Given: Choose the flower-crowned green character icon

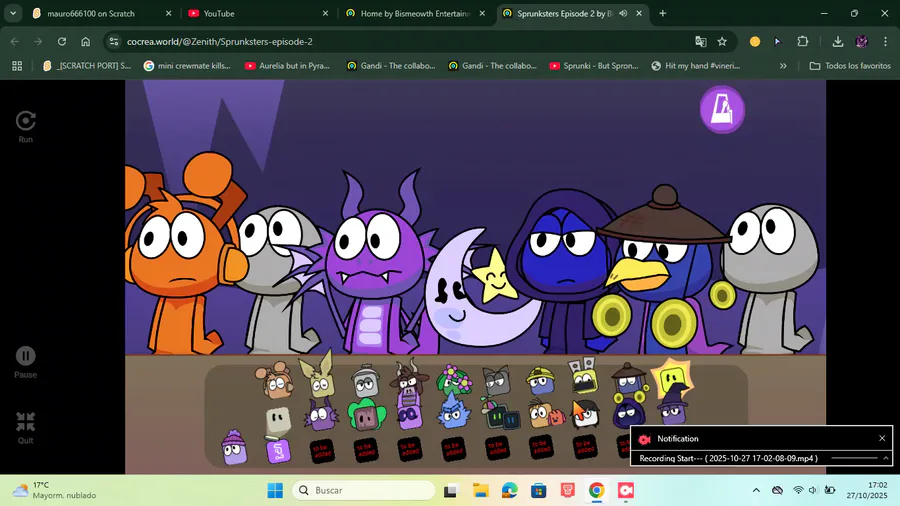Looking at the screenshot, I should (x=453, y=380).
